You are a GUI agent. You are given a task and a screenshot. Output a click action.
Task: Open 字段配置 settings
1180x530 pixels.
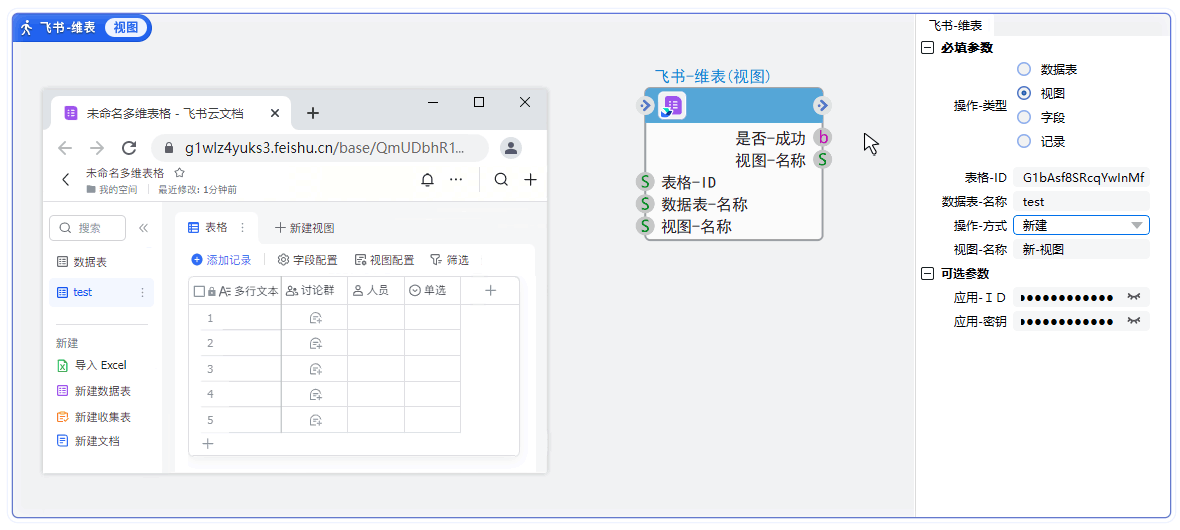(307, 260)
